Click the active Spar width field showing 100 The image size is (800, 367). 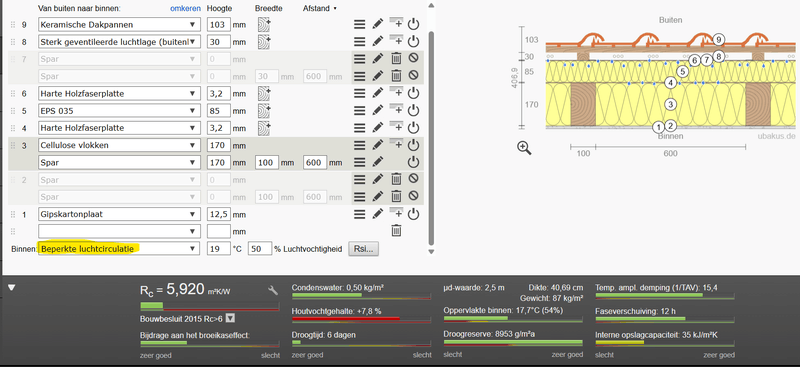266,163
